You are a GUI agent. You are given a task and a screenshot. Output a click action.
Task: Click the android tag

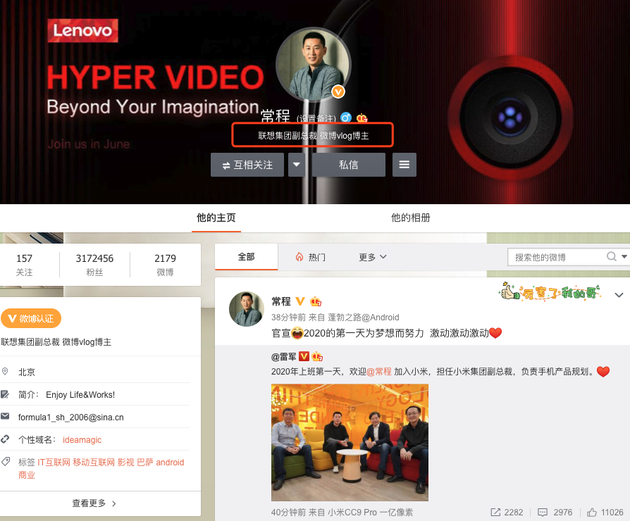coord(170,462)
